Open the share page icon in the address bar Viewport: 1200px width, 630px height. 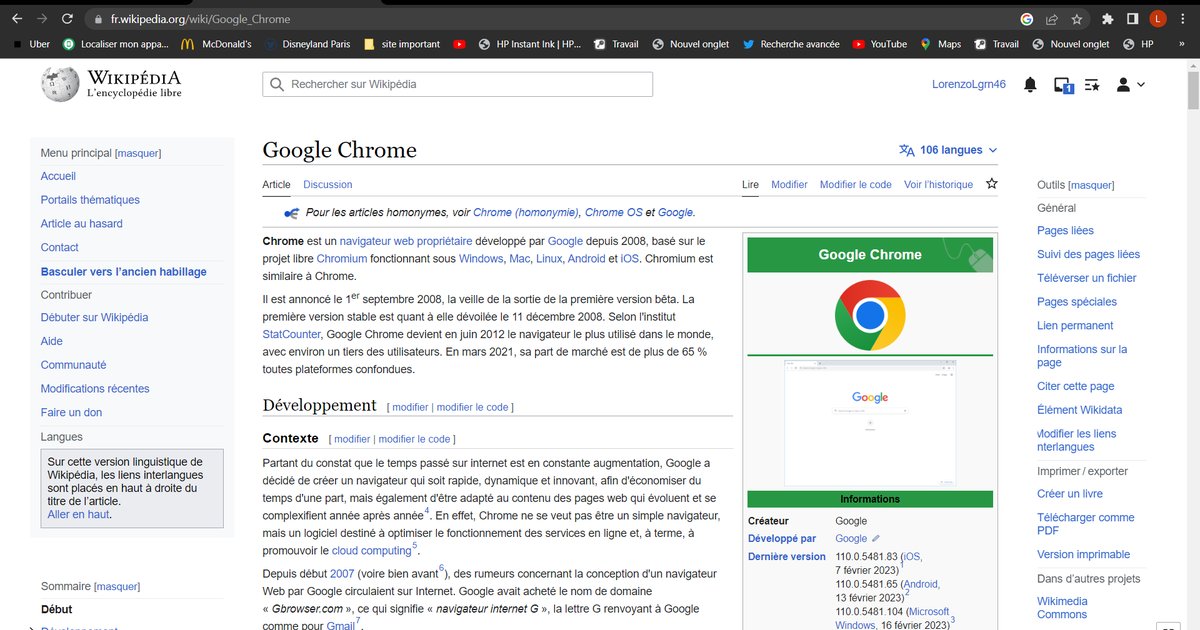pyautogui.click(x=1052, y=19)
